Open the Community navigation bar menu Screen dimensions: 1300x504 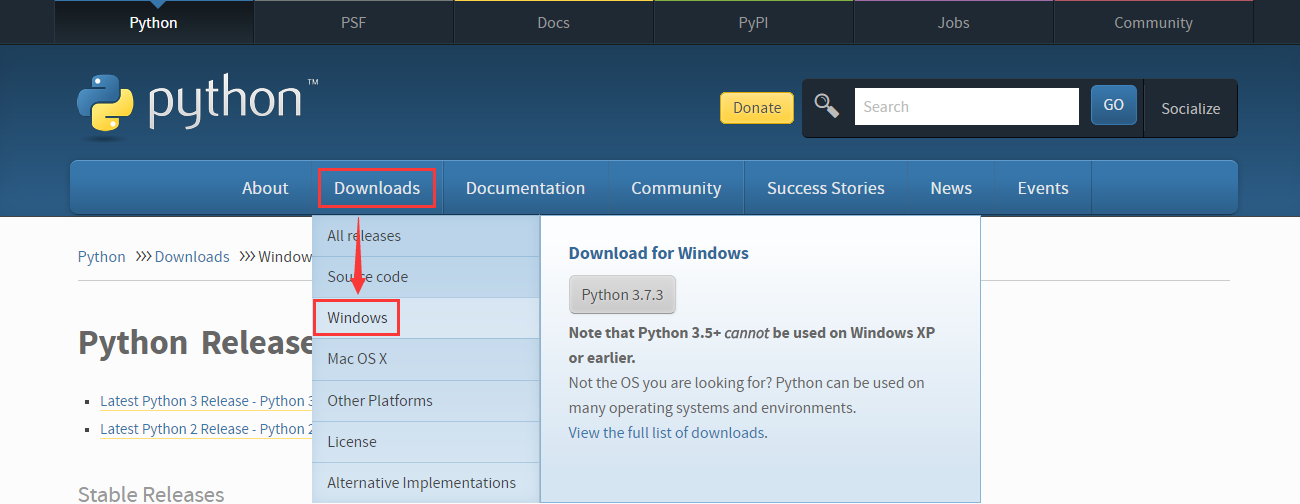[x=676, y=188]
